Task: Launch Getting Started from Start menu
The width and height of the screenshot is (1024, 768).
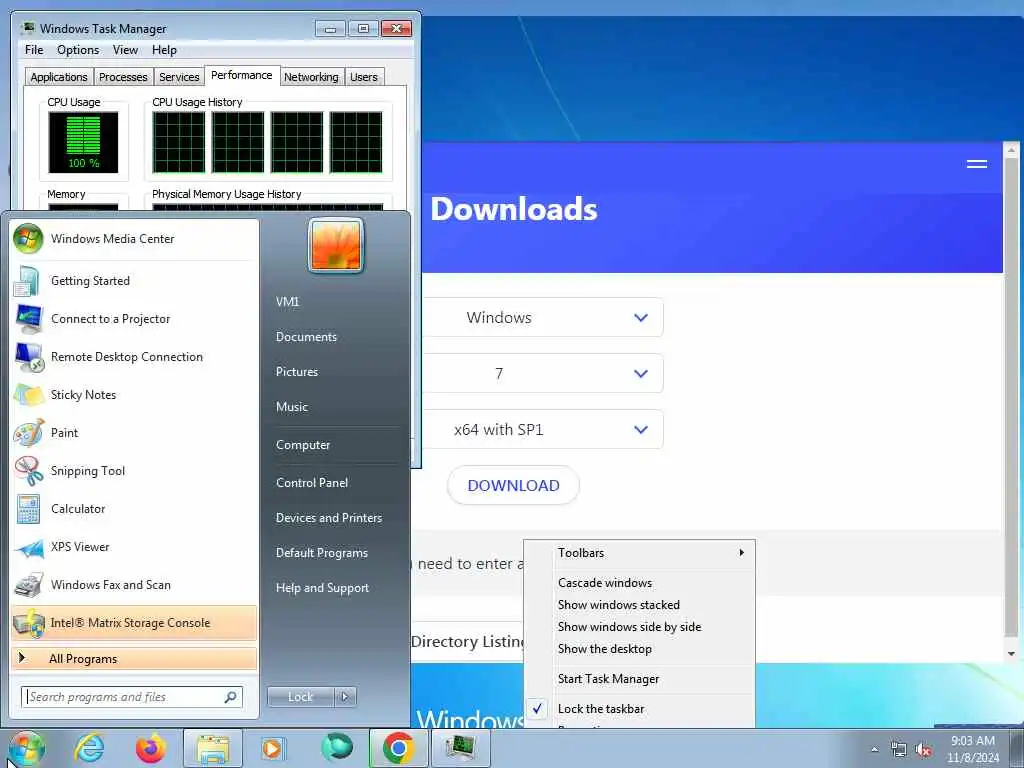Action: click(134, 281)
